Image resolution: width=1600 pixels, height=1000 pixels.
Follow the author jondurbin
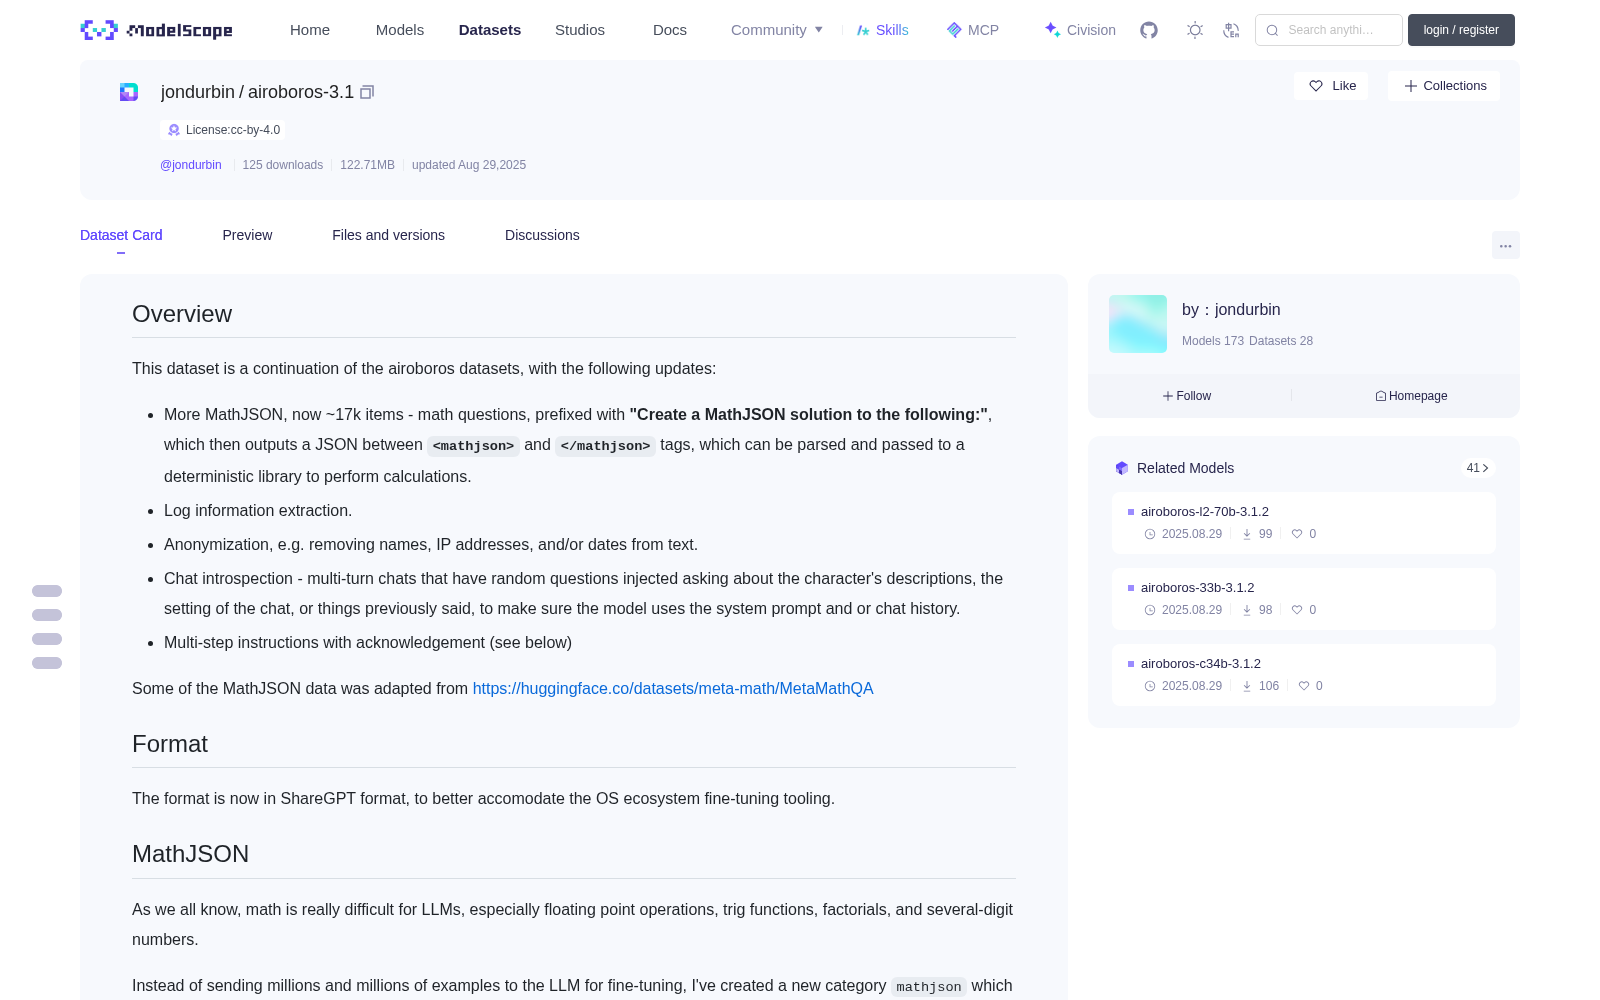coord(1187,396)
